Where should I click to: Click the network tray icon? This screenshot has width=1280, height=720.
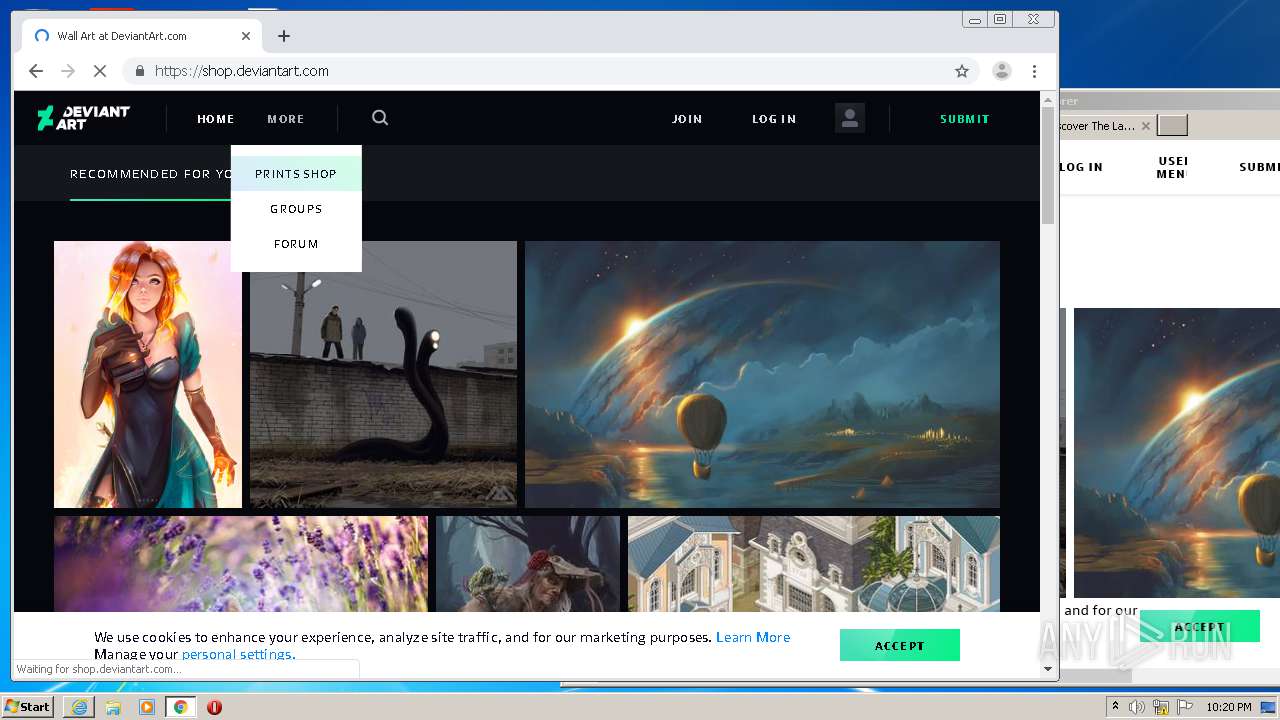(1161, 707)
